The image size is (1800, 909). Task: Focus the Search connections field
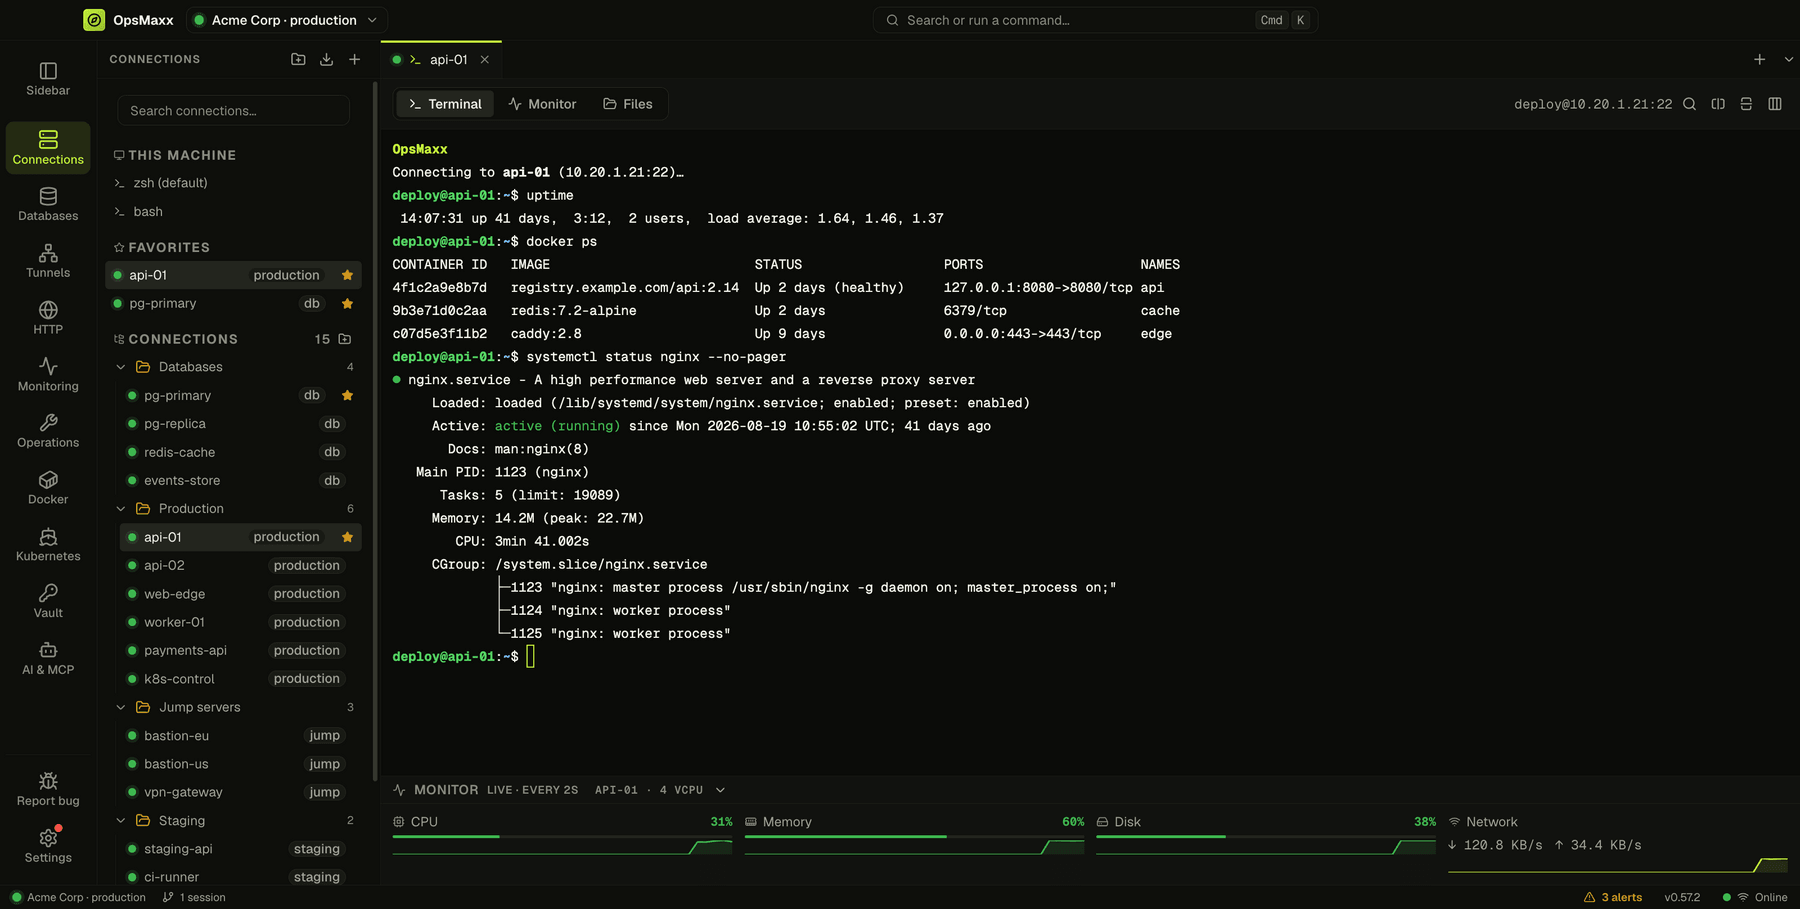[x=233, y=111]
